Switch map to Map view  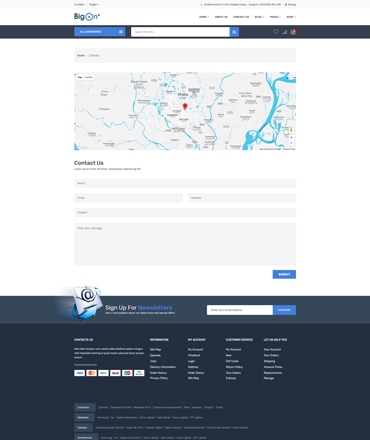(x=80, y=77)
